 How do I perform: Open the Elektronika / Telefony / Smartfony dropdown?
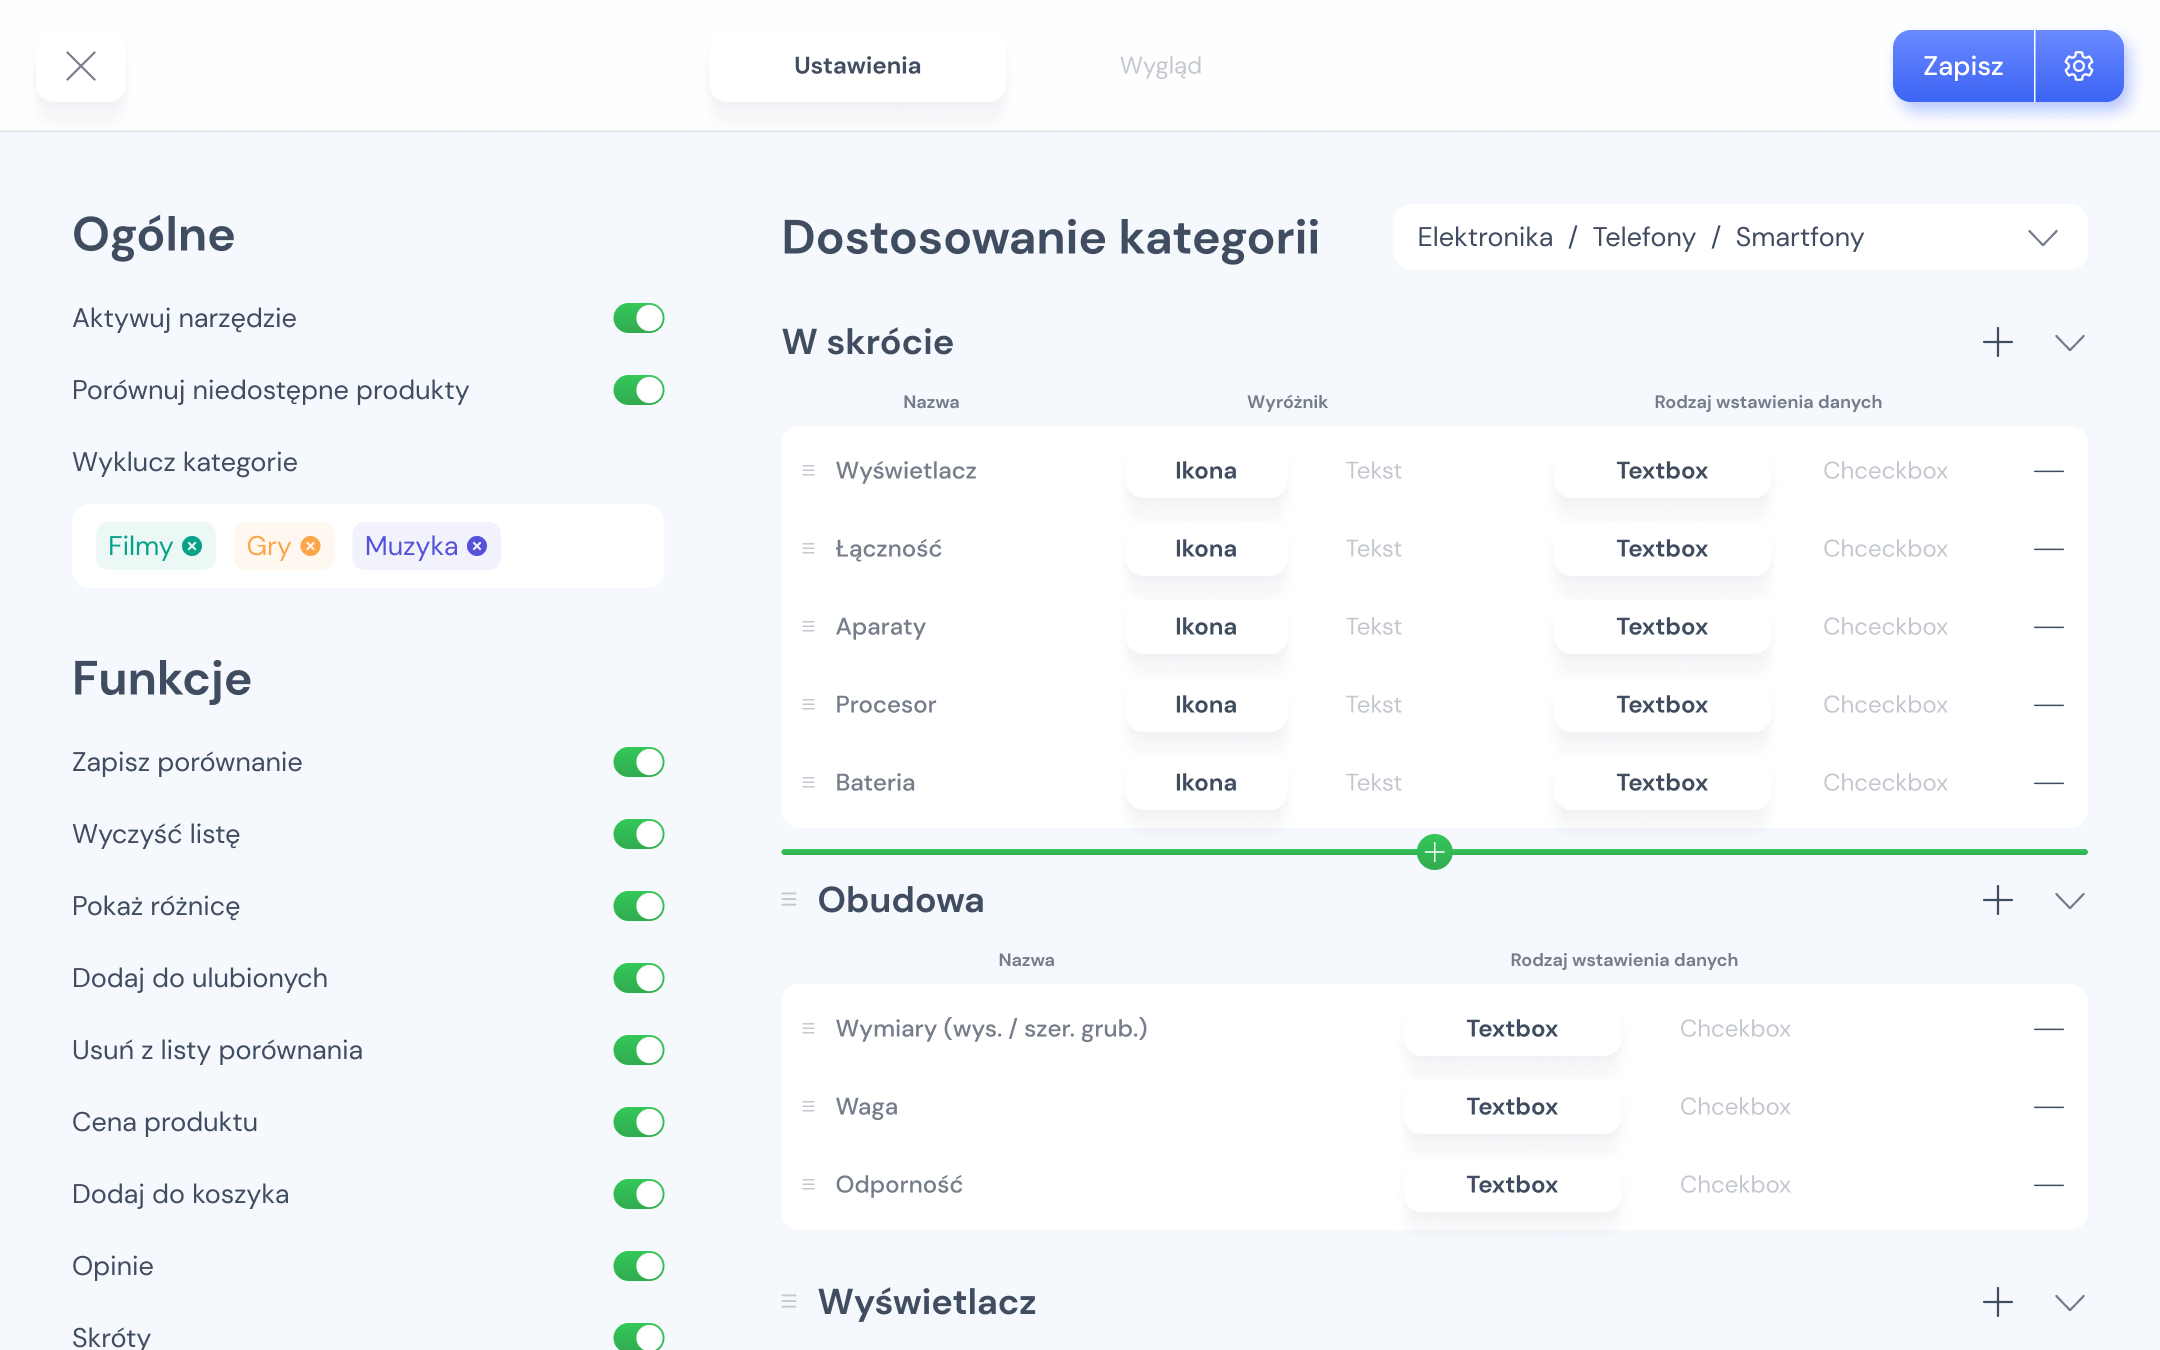pyautogui.click(x=1739, y=237)
